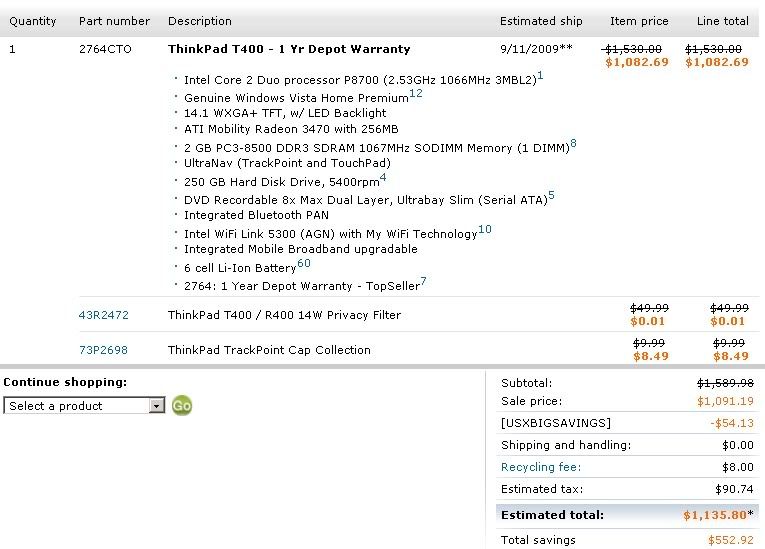The height and width of the screenshot is (549, 765).
Task: Open footnote 60 after Li-Ion Battery
Action: pos(304,264)
